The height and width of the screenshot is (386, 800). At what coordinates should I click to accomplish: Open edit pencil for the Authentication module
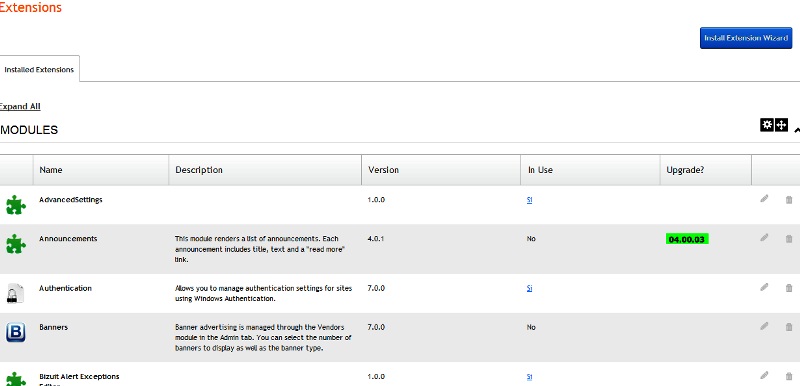(764, 287)
